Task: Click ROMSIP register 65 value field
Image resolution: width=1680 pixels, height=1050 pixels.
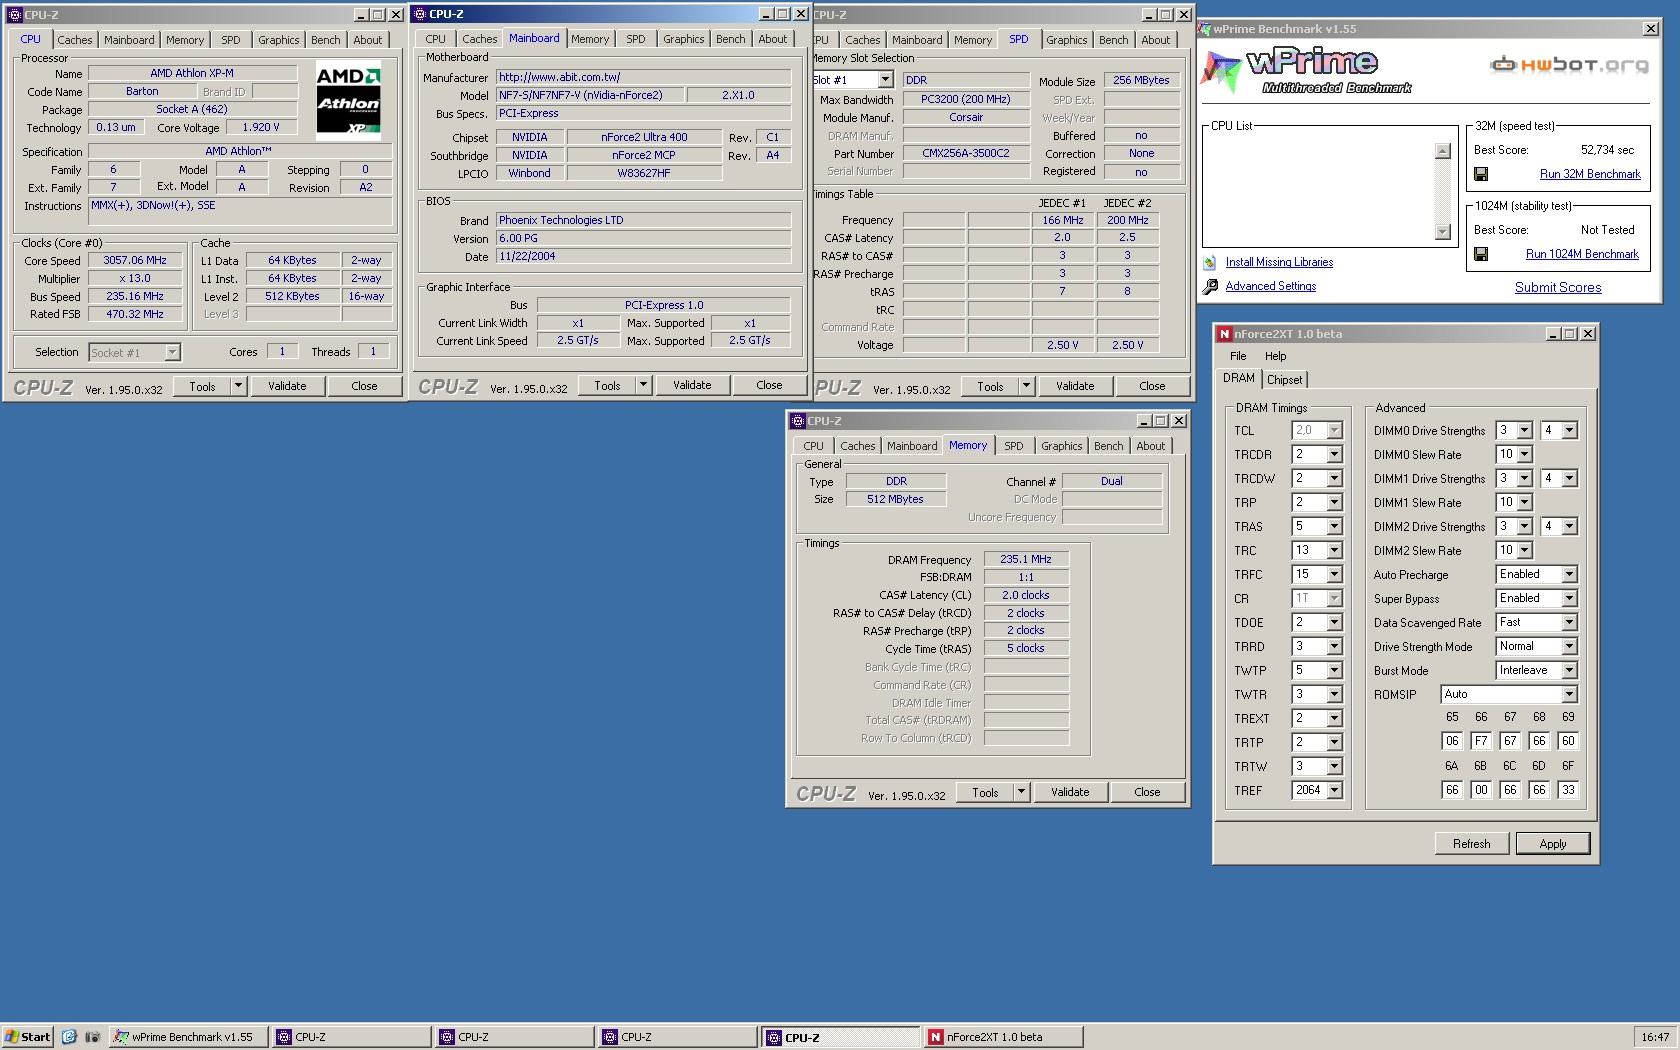Action: 1452,741
